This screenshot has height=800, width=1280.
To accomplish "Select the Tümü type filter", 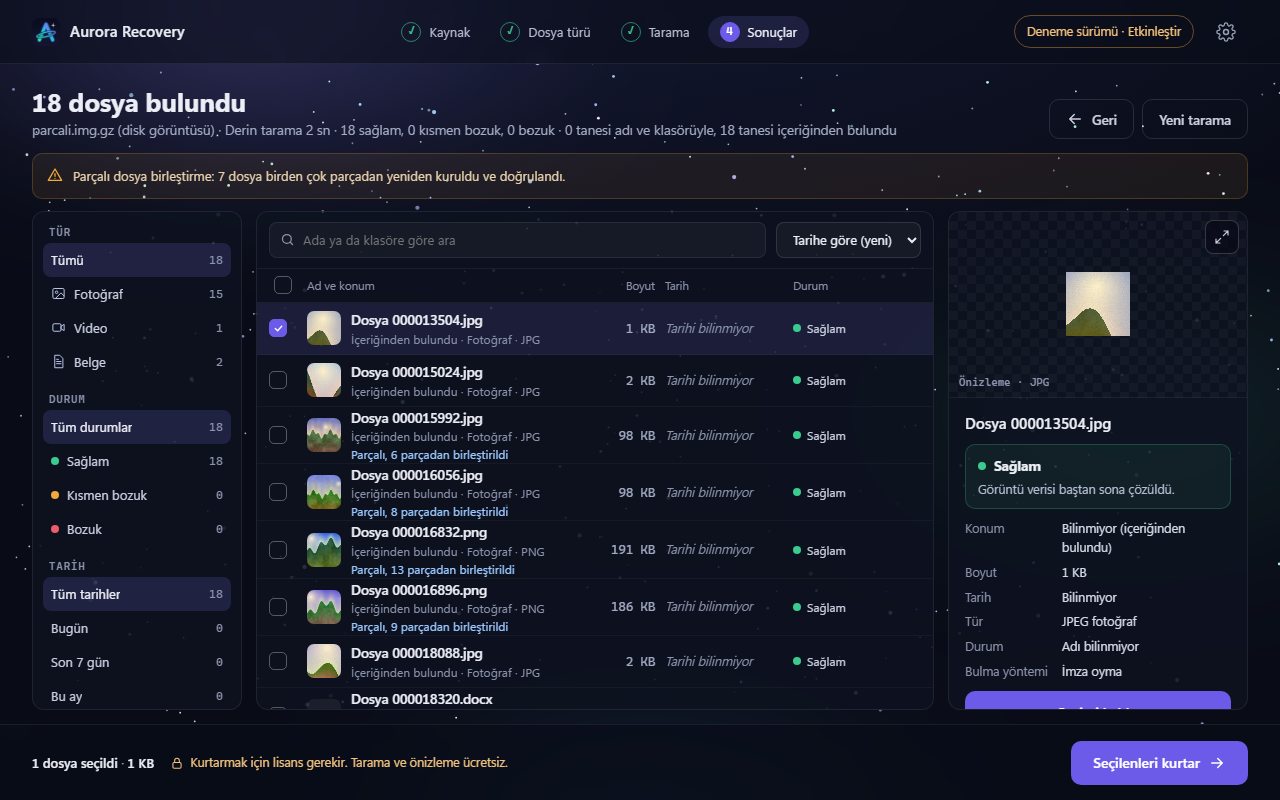I will (x=137, y=260).
